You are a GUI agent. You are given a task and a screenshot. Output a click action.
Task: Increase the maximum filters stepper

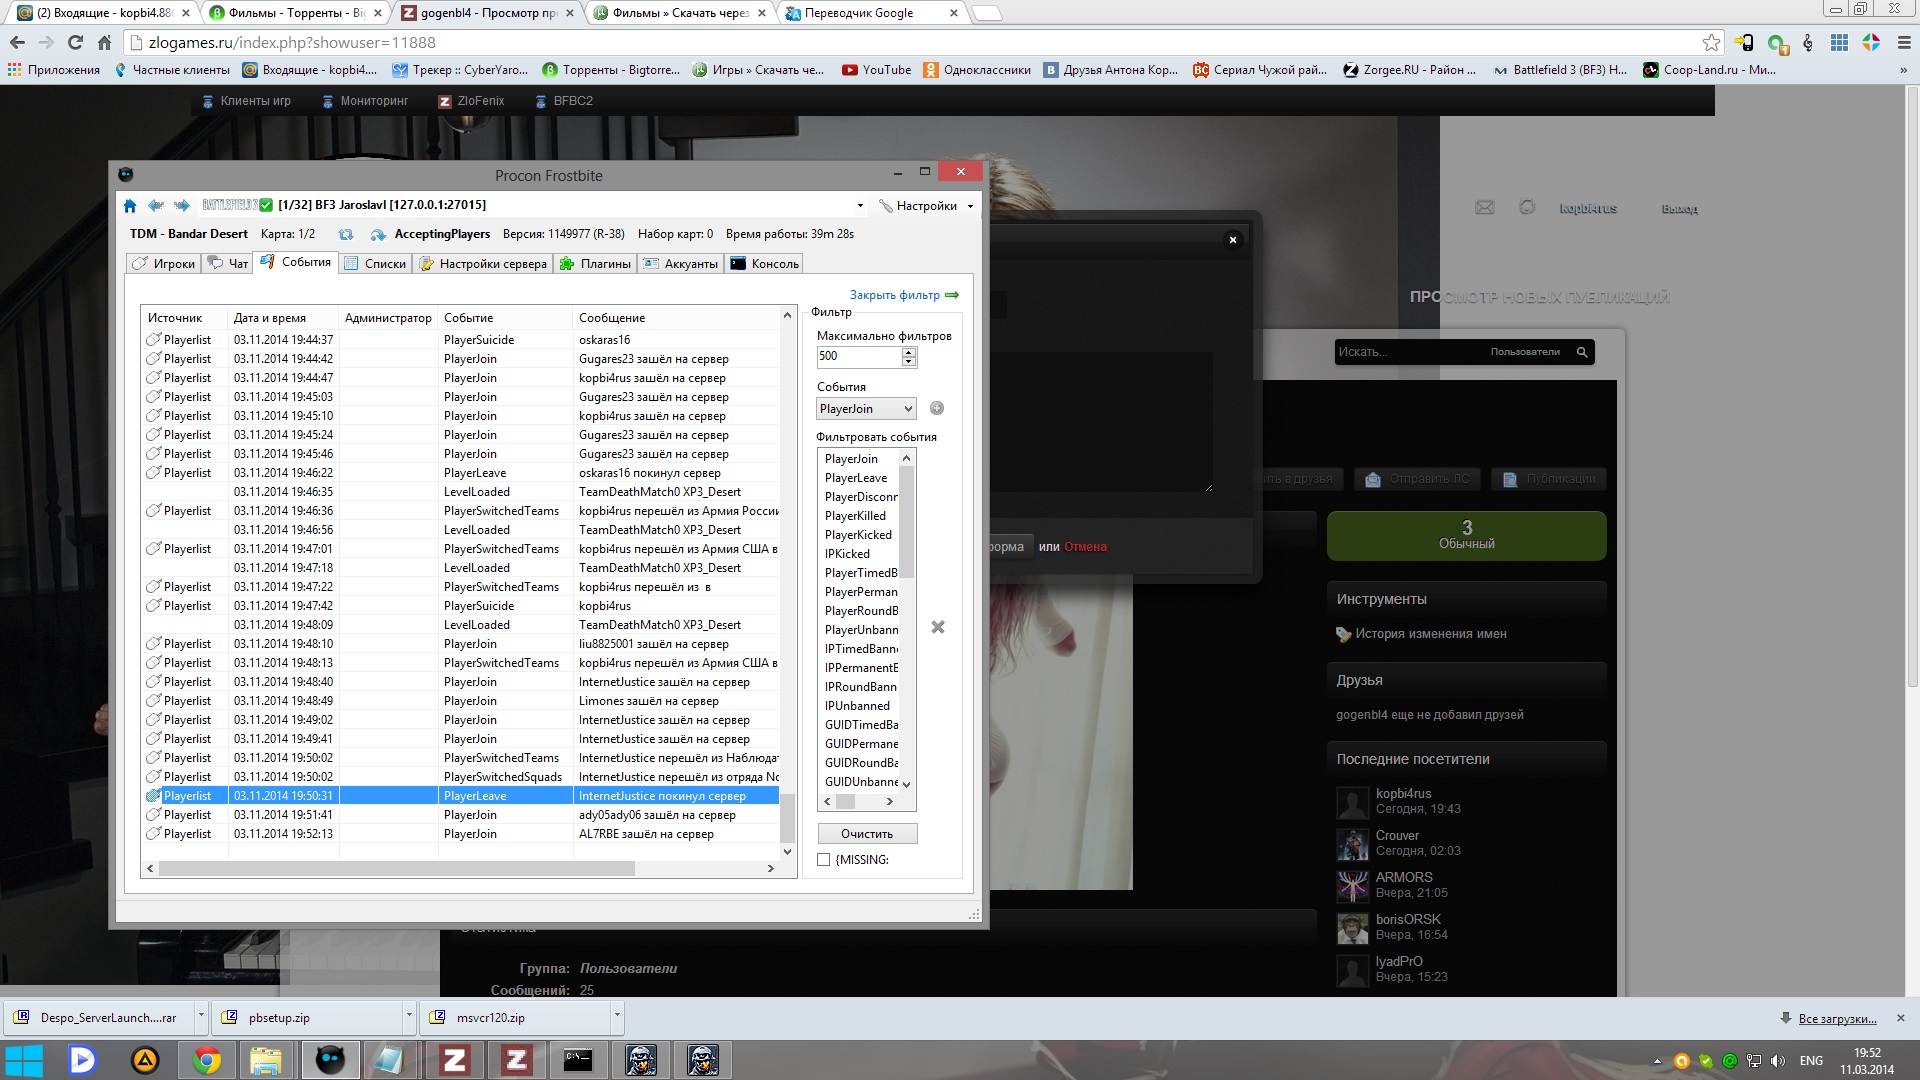[909, 352]
